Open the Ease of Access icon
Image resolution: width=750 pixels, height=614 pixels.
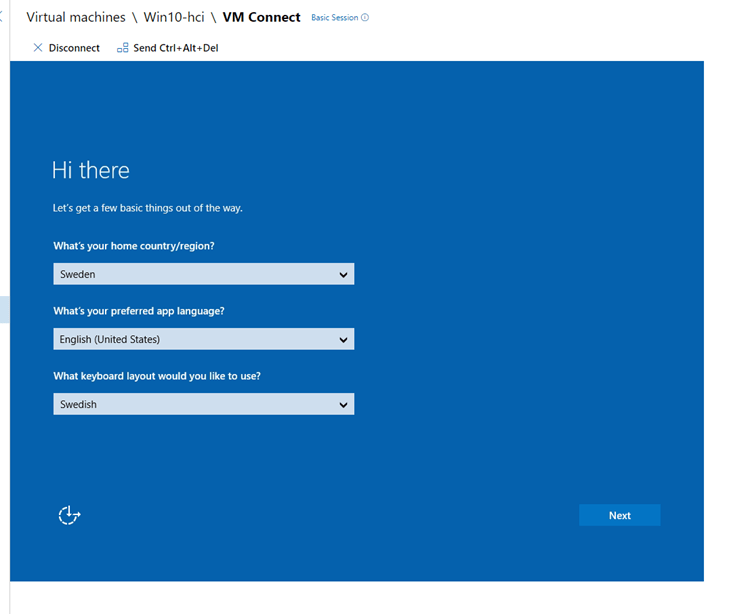click(x=69, y=515)
